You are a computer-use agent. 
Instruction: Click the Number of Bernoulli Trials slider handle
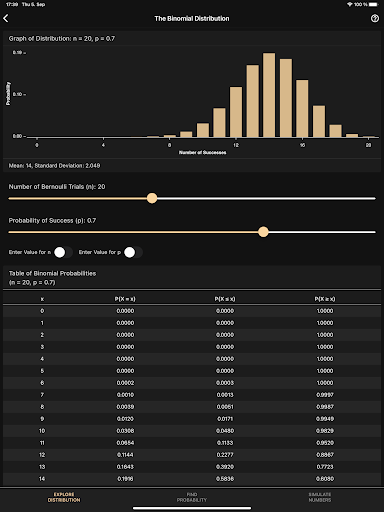click(152, 198)
